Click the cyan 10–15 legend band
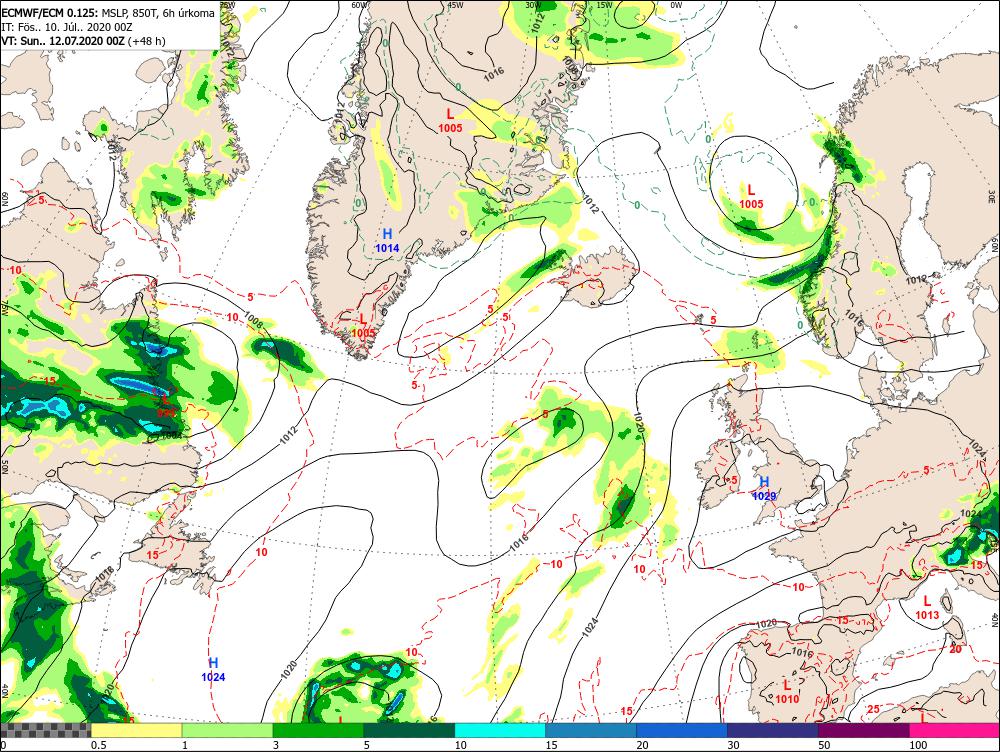 [x=500, y=730]
